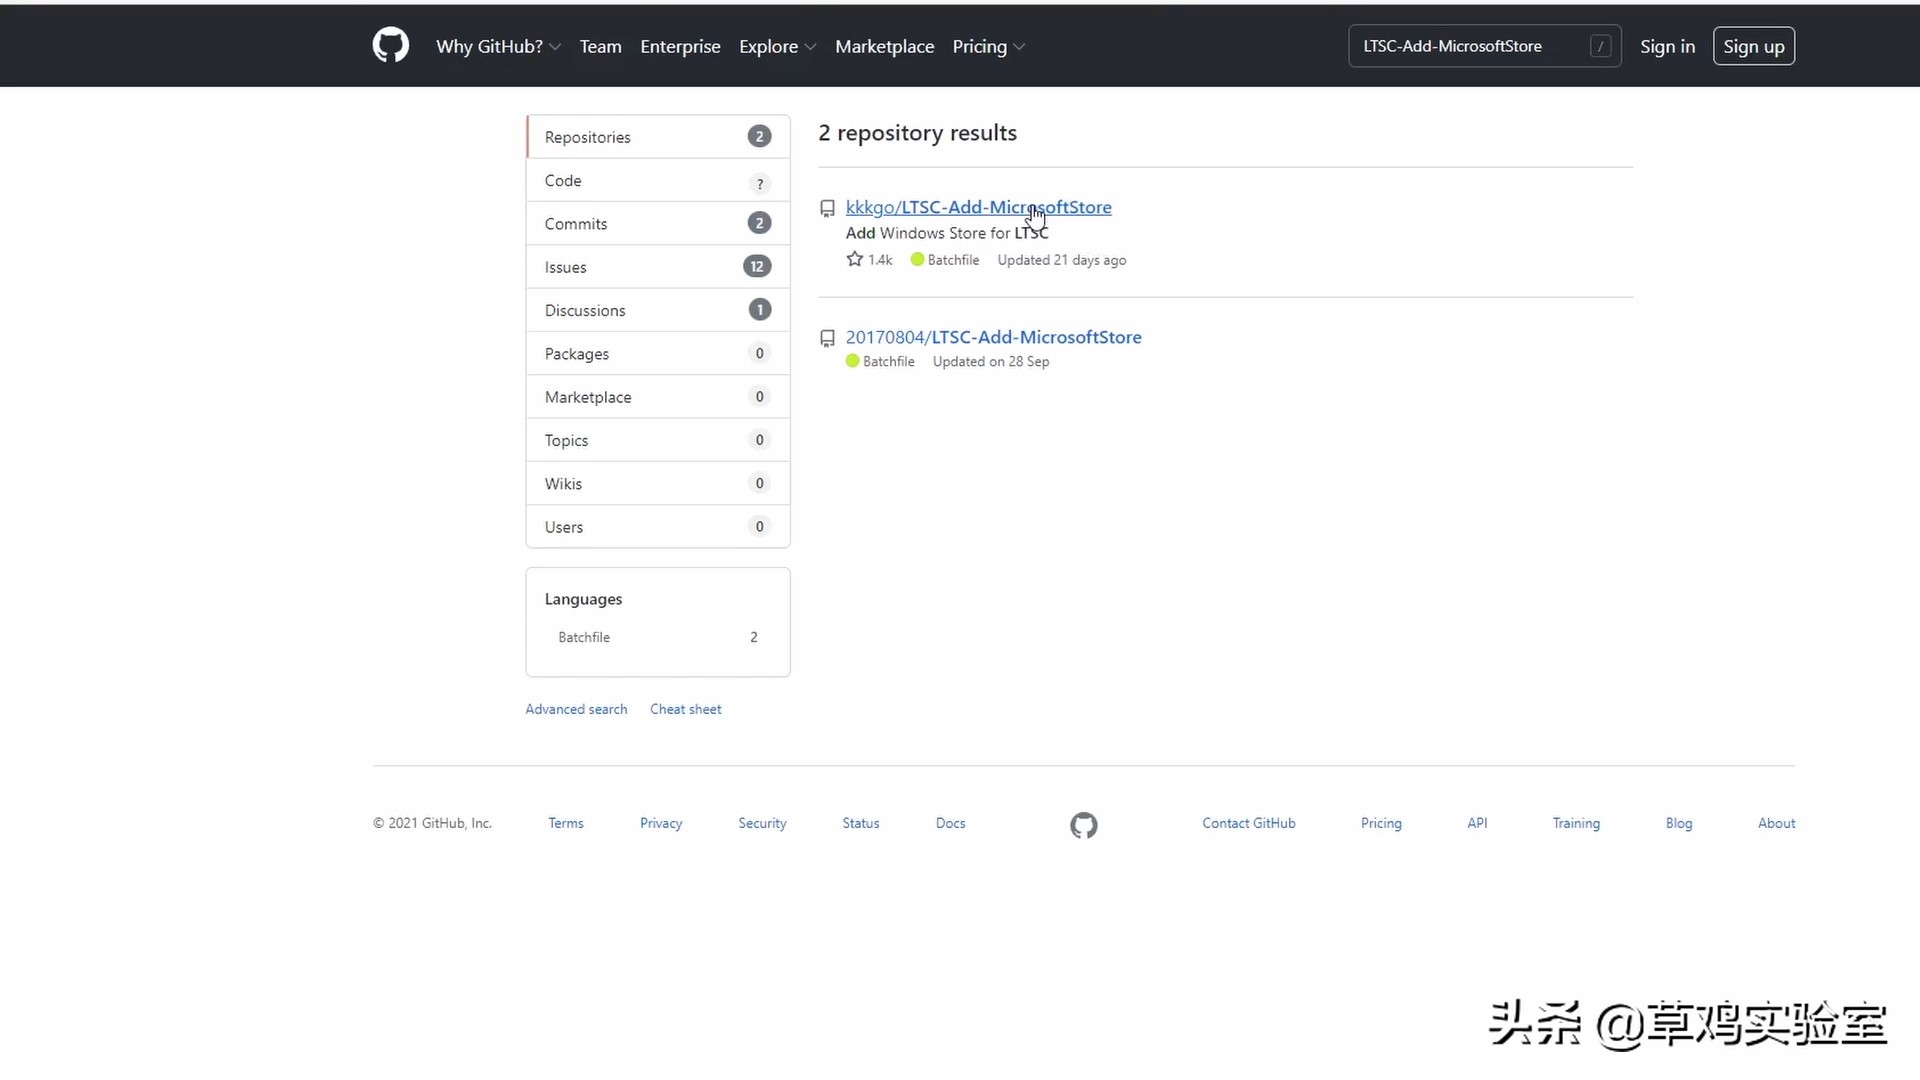Open 20170804/LTSC-Add-MicrosoftStore repository
1920x1080 pixels.
click(993, 337)
